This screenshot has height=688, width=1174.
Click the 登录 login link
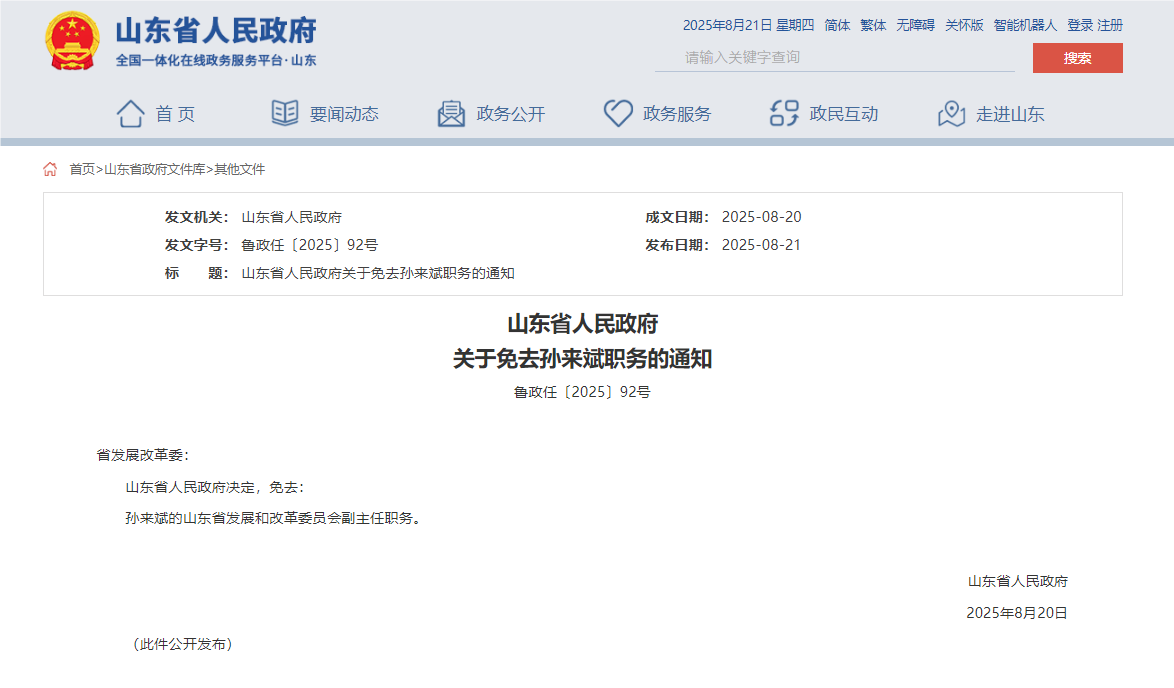1080,25
